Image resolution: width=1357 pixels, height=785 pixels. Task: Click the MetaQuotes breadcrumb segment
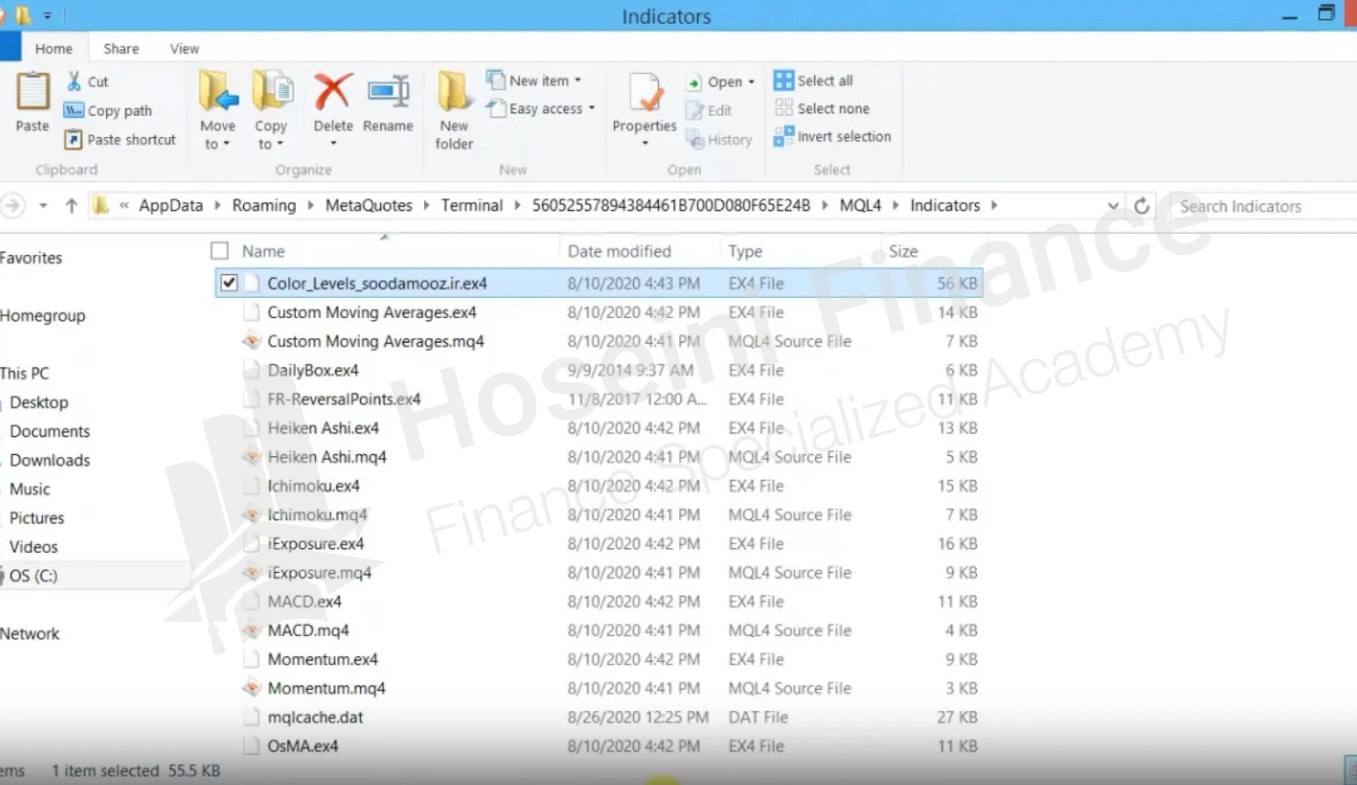click(x=369, y=205)
